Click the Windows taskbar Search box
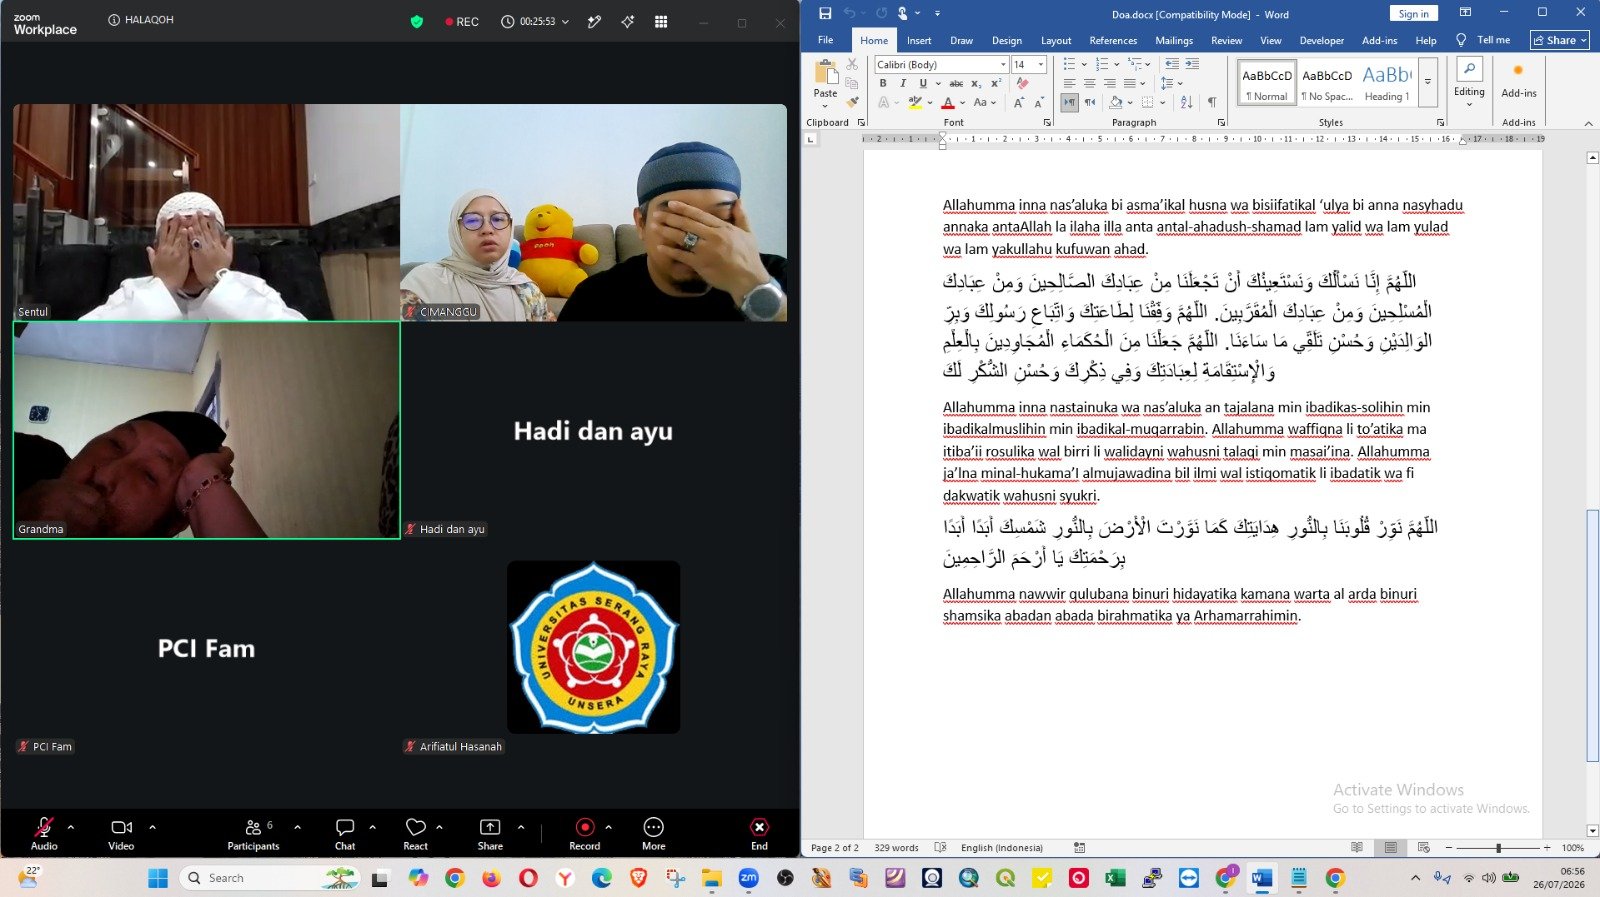This screenshot has height=897, width=1600. (270, 878)
